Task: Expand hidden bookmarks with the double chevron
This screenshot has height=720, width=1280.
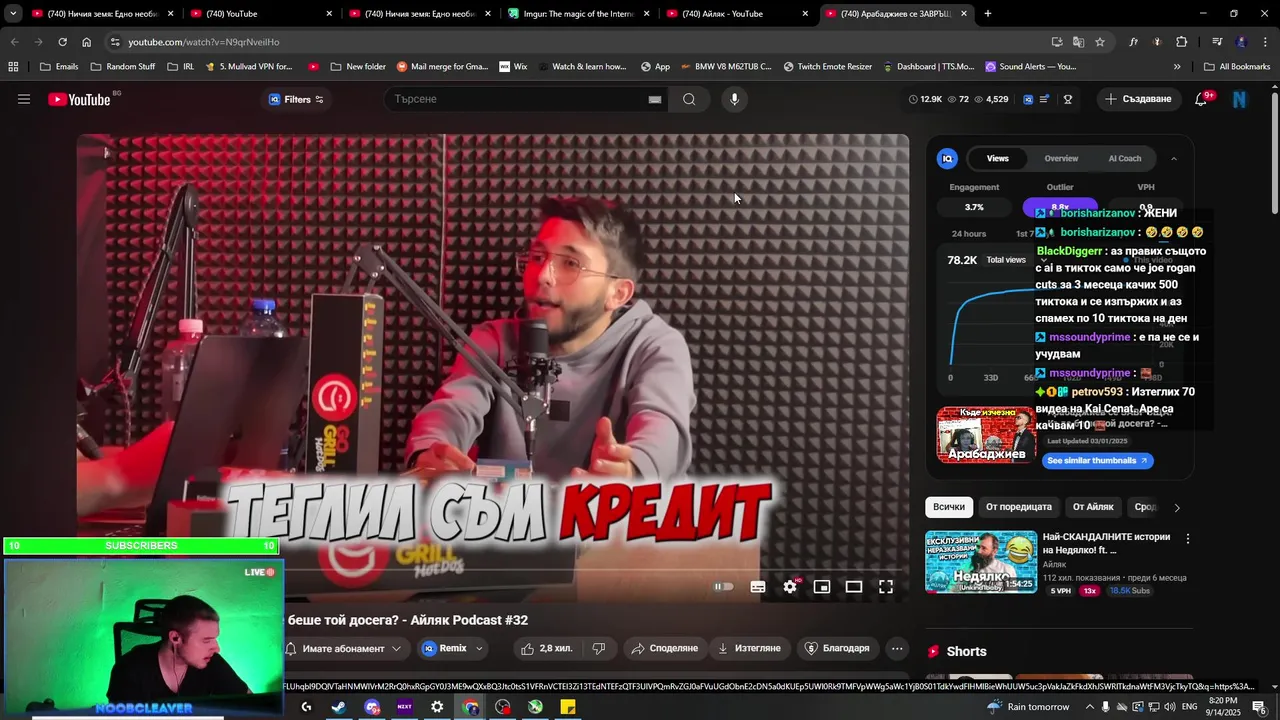Action: coord(1177,67)
